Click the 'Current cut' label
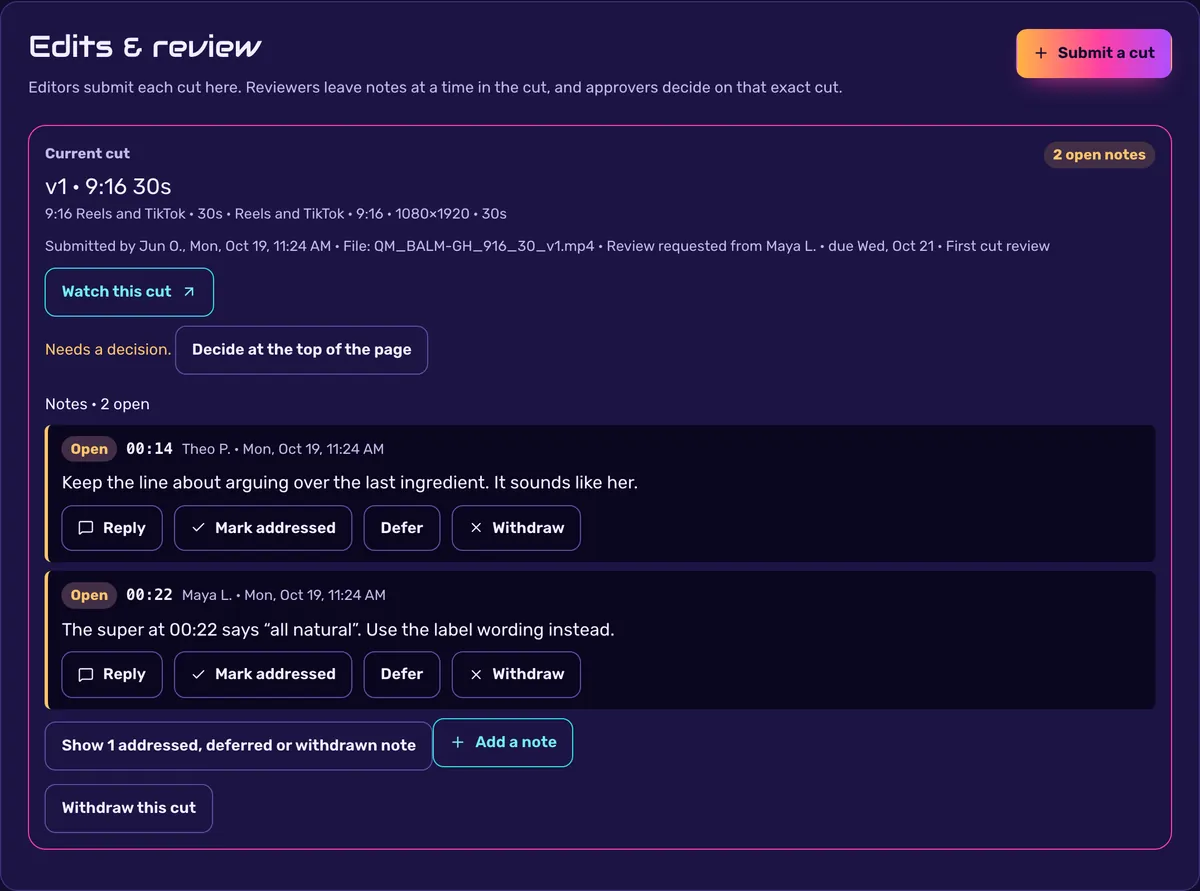 pos(87,153)
